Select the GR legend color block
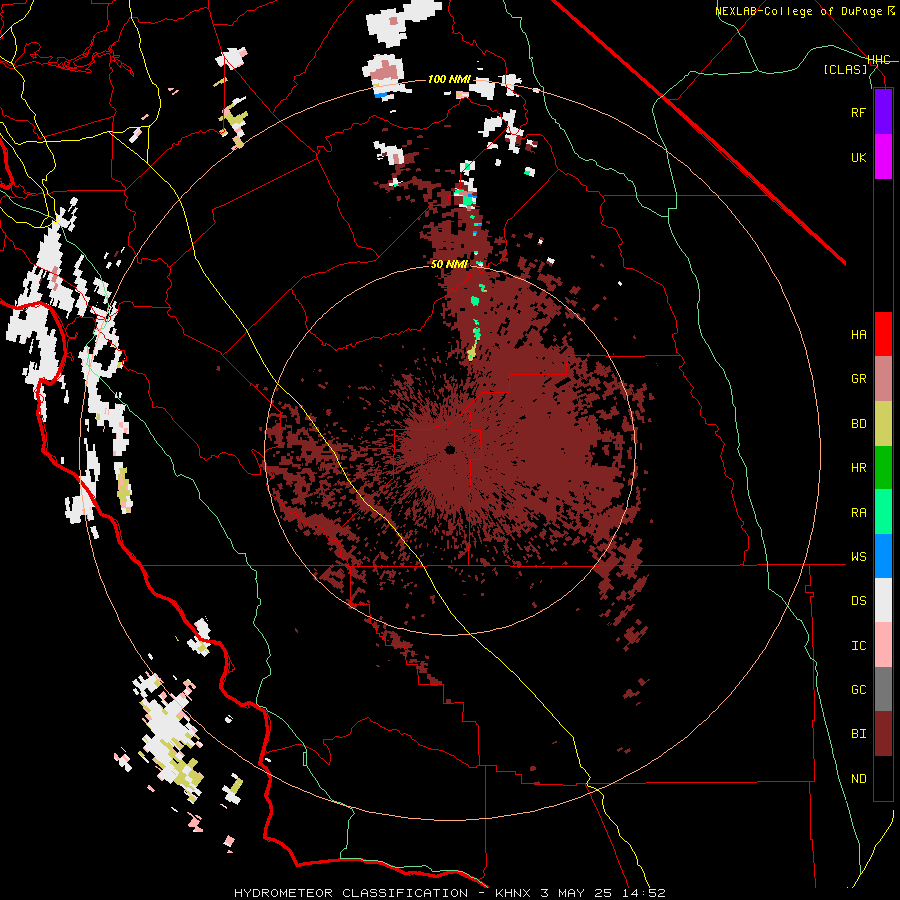The image size is (900, 900). click(883, 379)
